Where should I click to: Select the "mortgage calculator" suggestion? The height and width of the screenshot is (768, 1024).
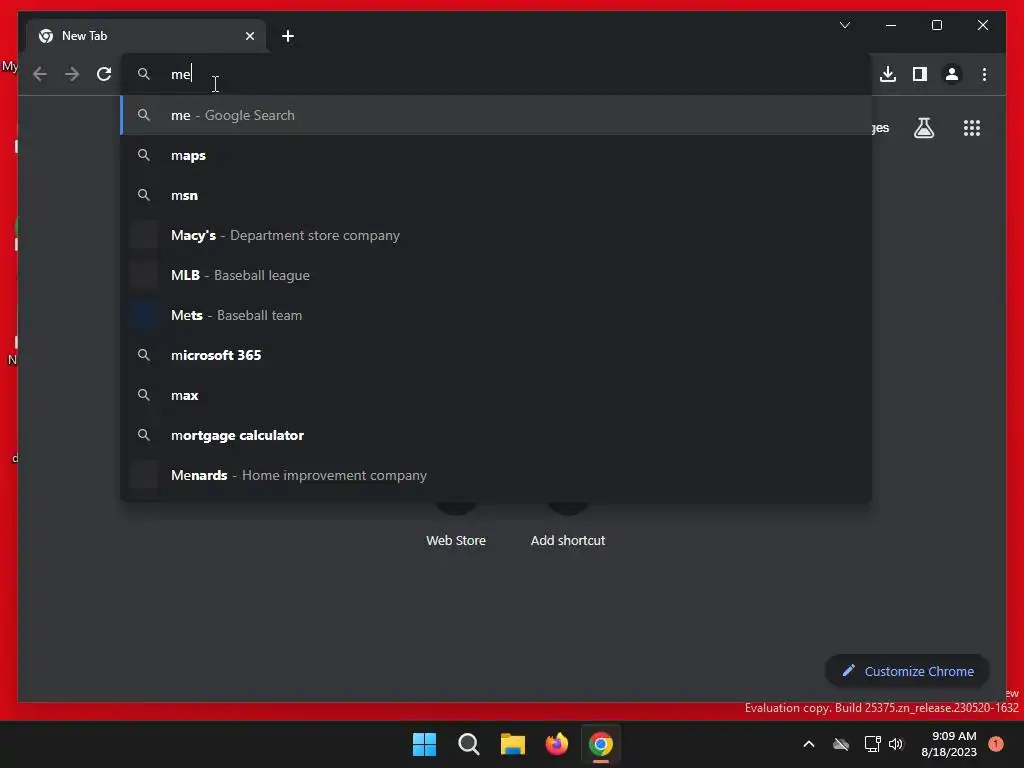click(x=496, y=435)
